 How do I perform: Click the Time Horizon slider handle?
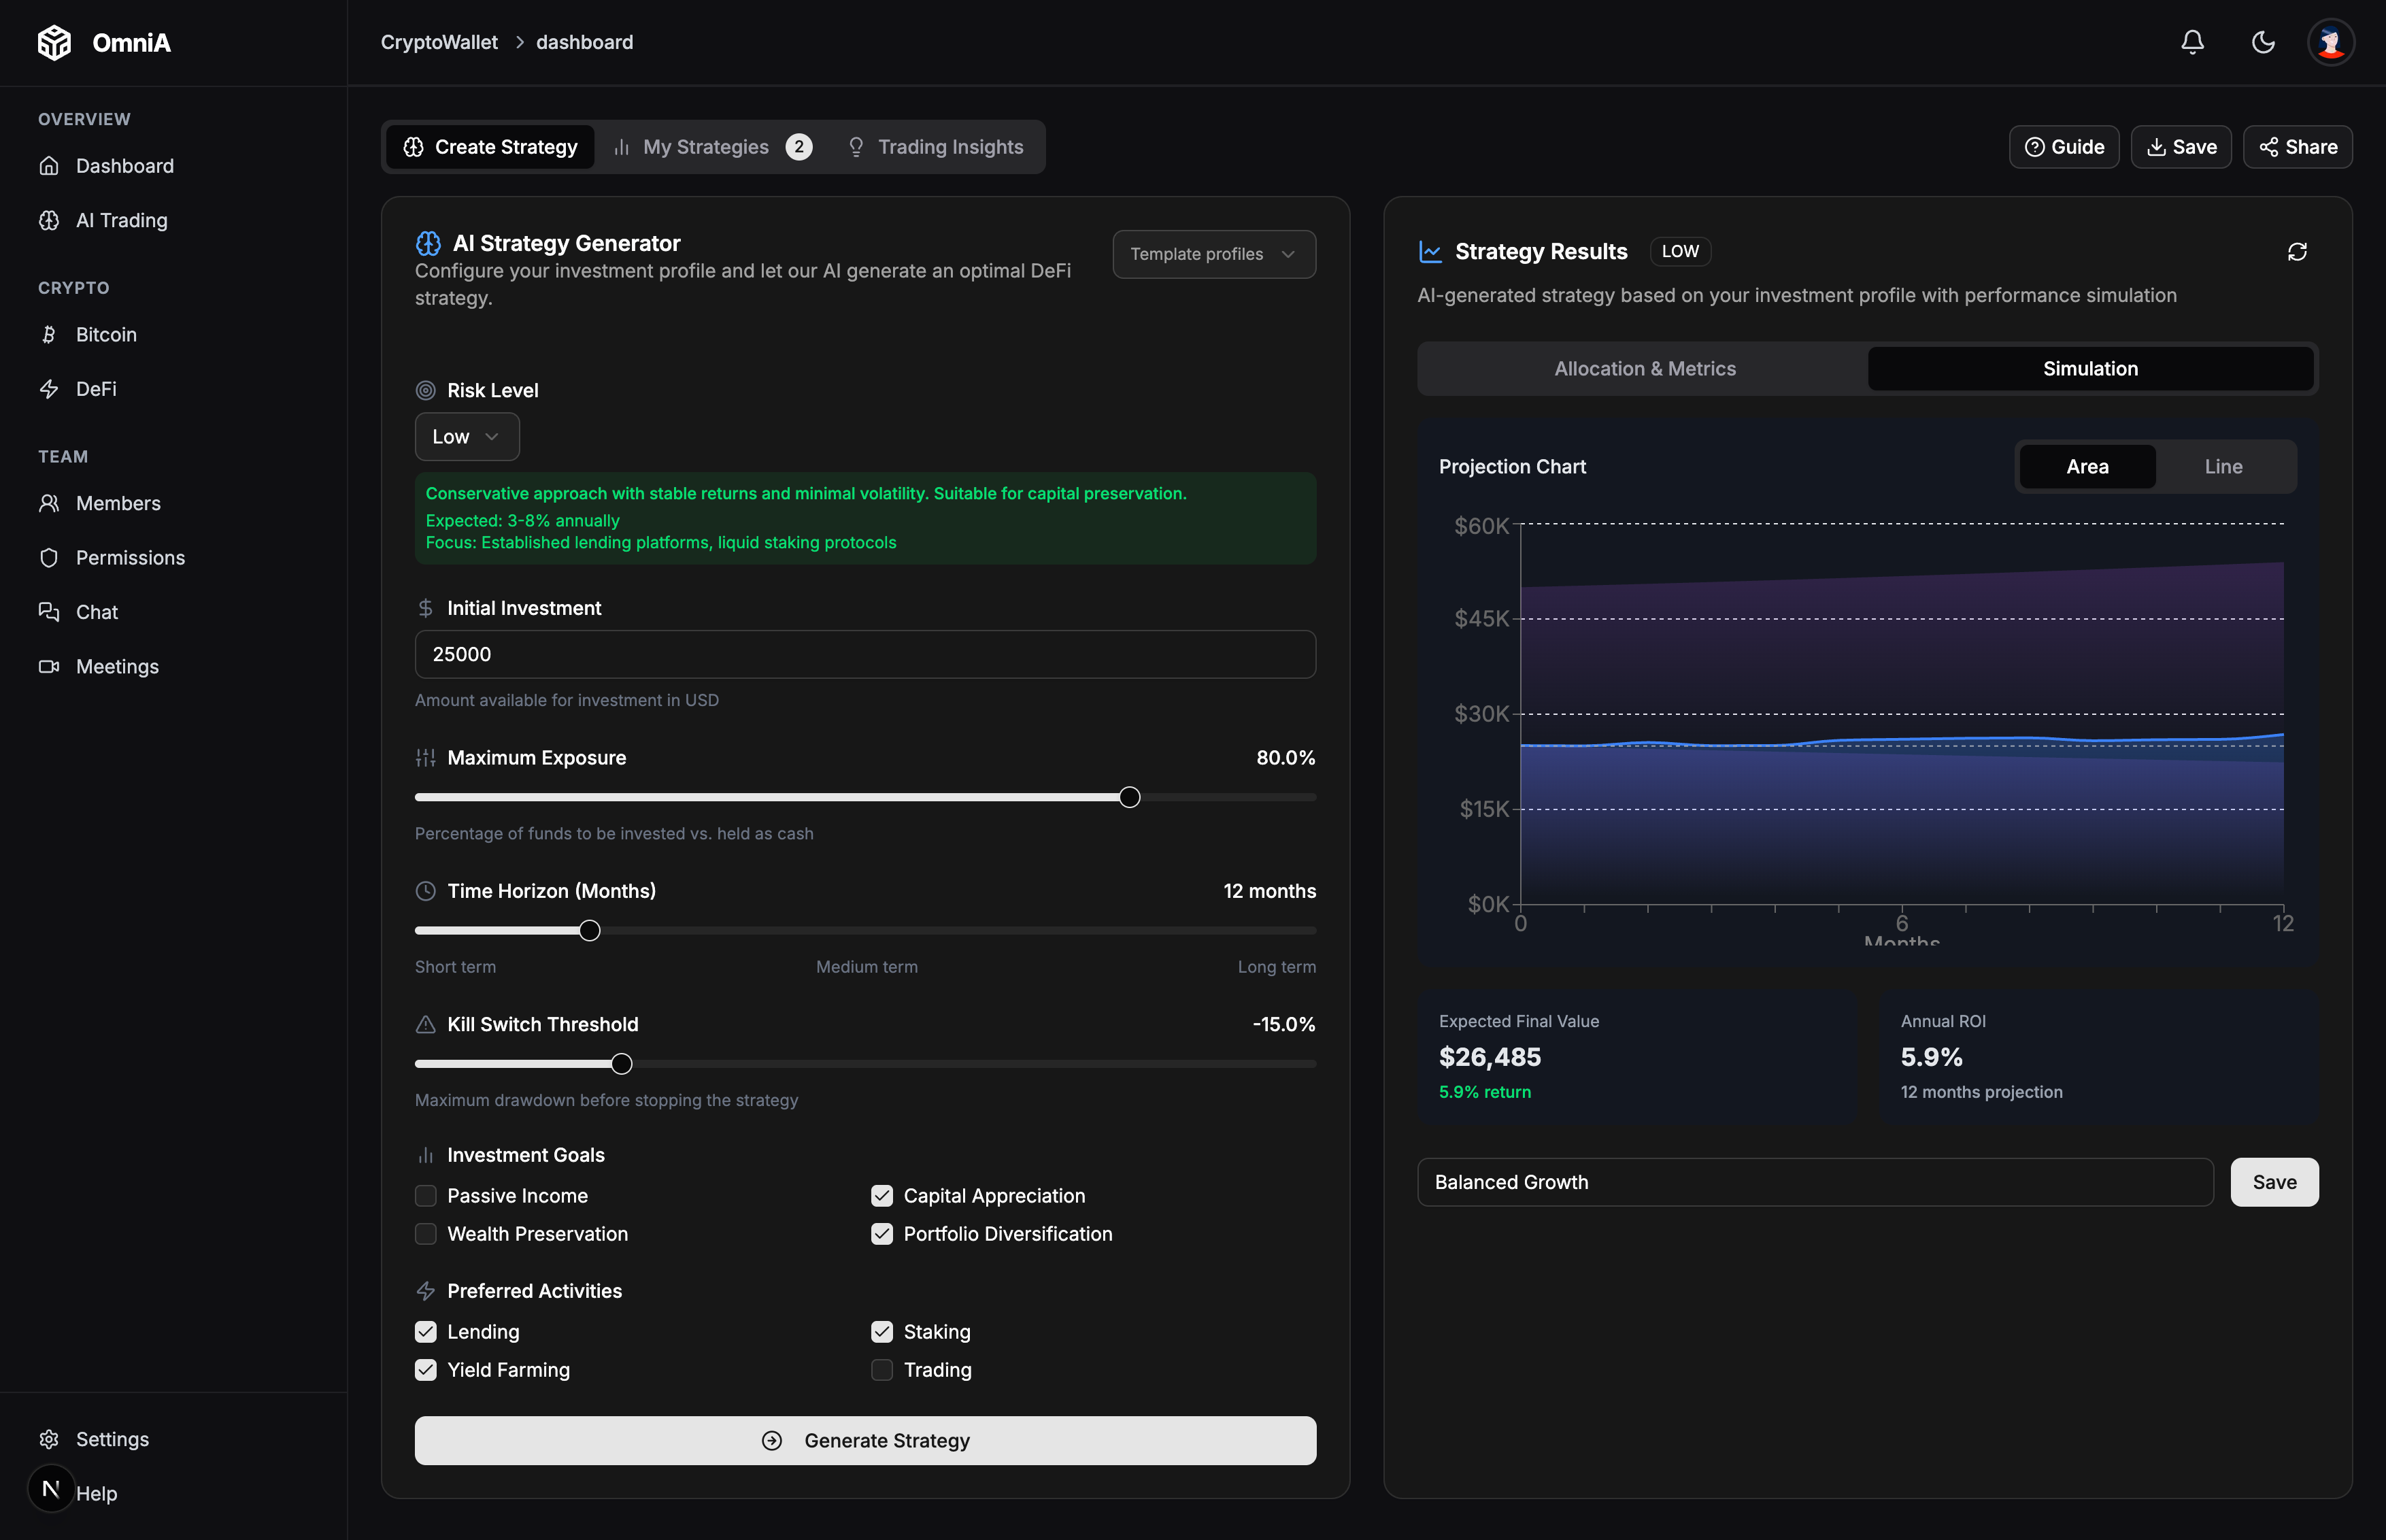pyautogui.click(x=590, y=930)
